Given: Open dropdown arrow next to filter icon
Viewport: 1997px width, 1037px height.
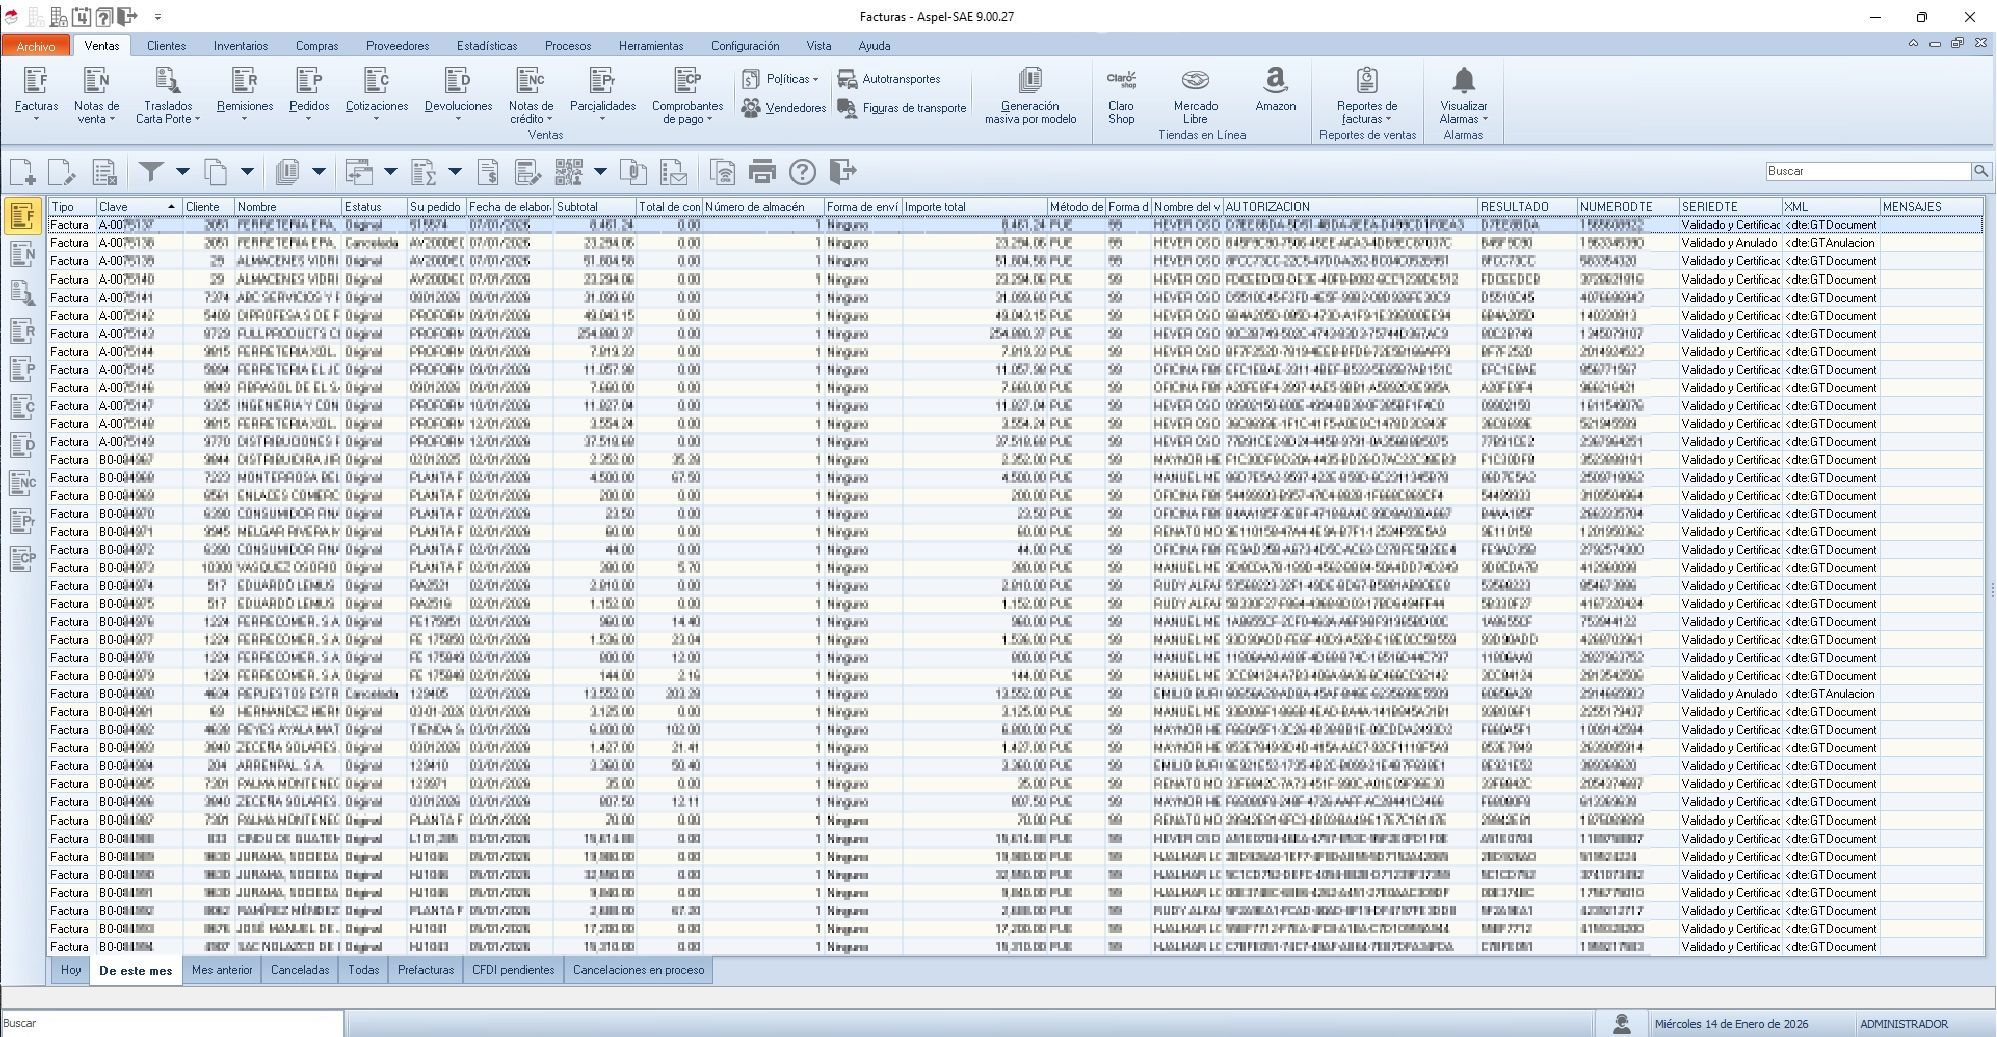Looking at the screenshot, I should 182,172.
